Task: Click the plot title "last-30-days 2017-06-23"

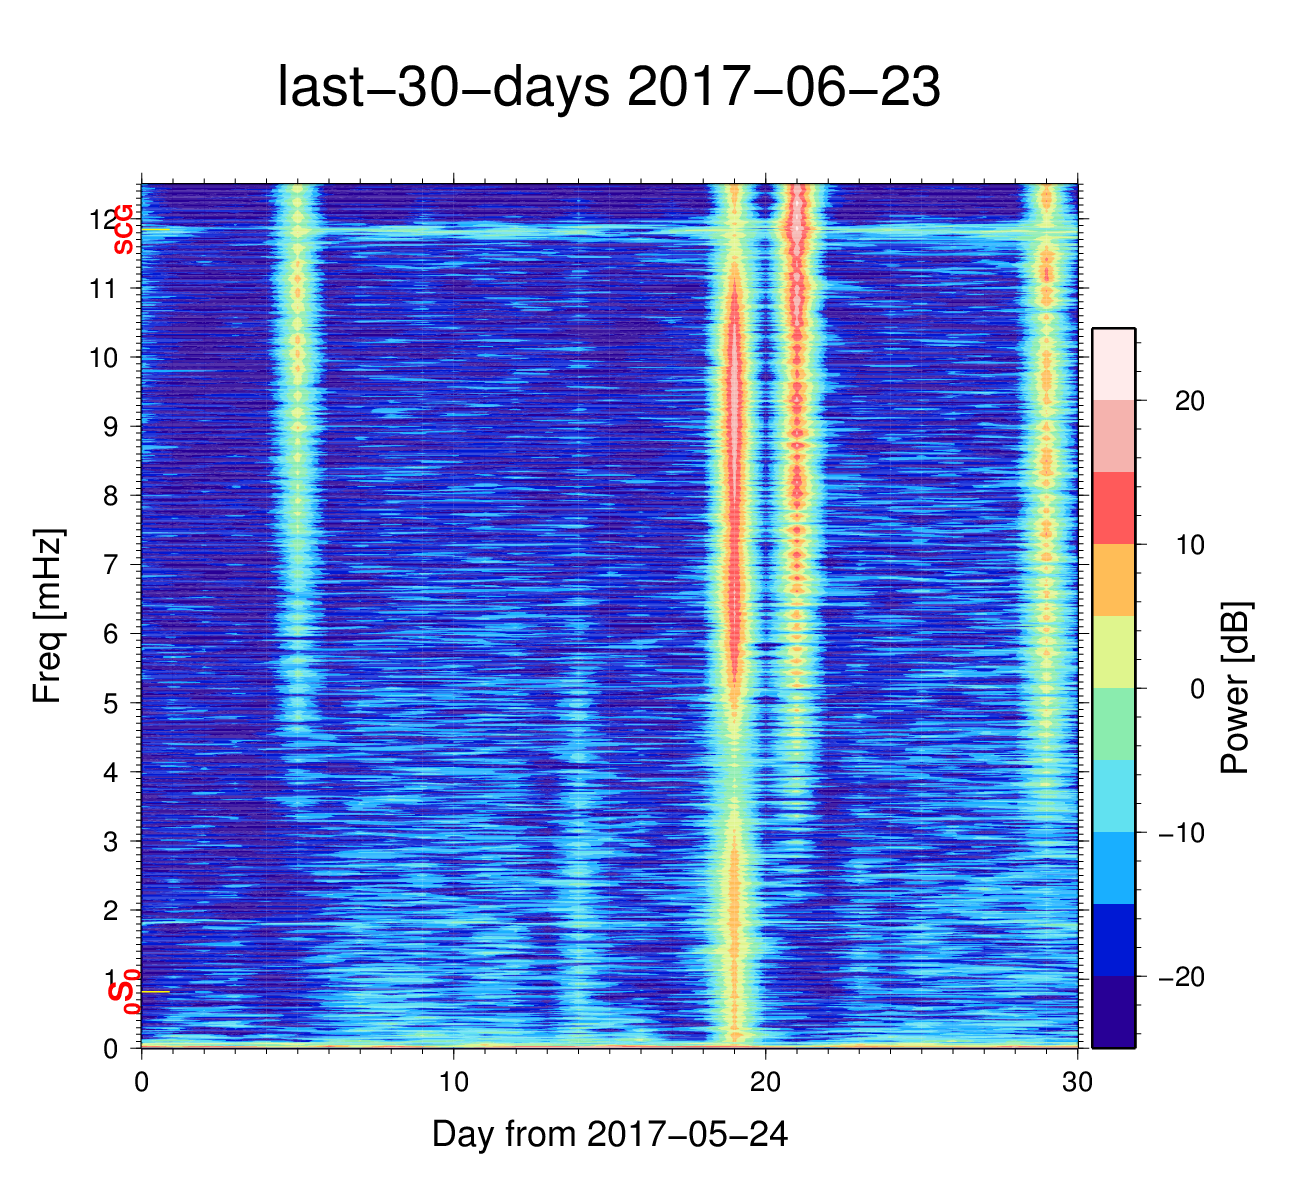Action: pos(608,88)
